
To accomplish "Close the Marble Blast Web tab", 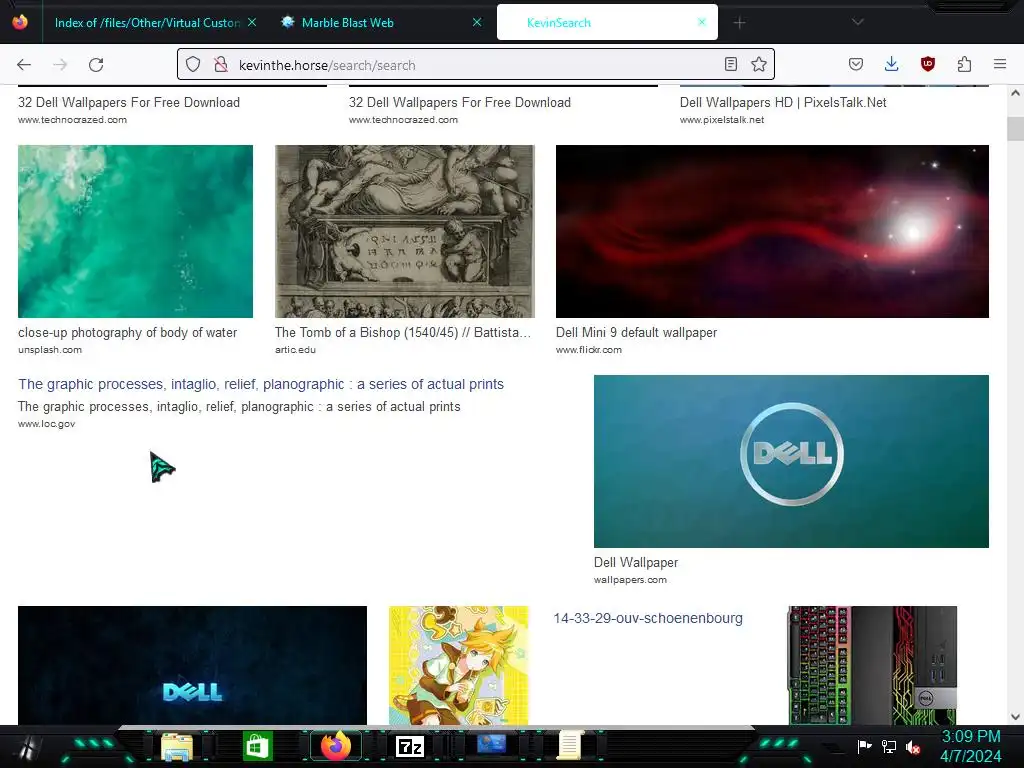I will point(477,22).
